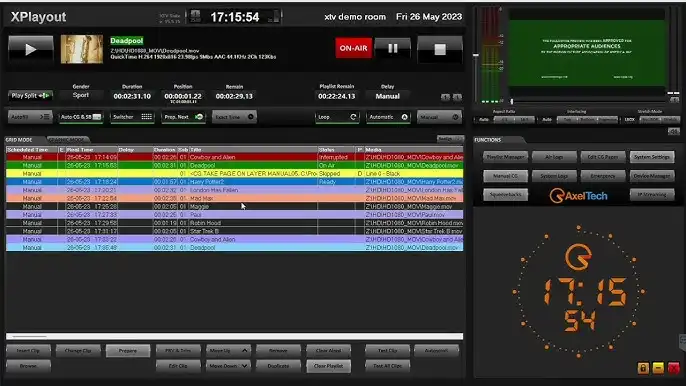Click the large Play button
The height and width of the screenshot is (386, 686).
(31, 49)
